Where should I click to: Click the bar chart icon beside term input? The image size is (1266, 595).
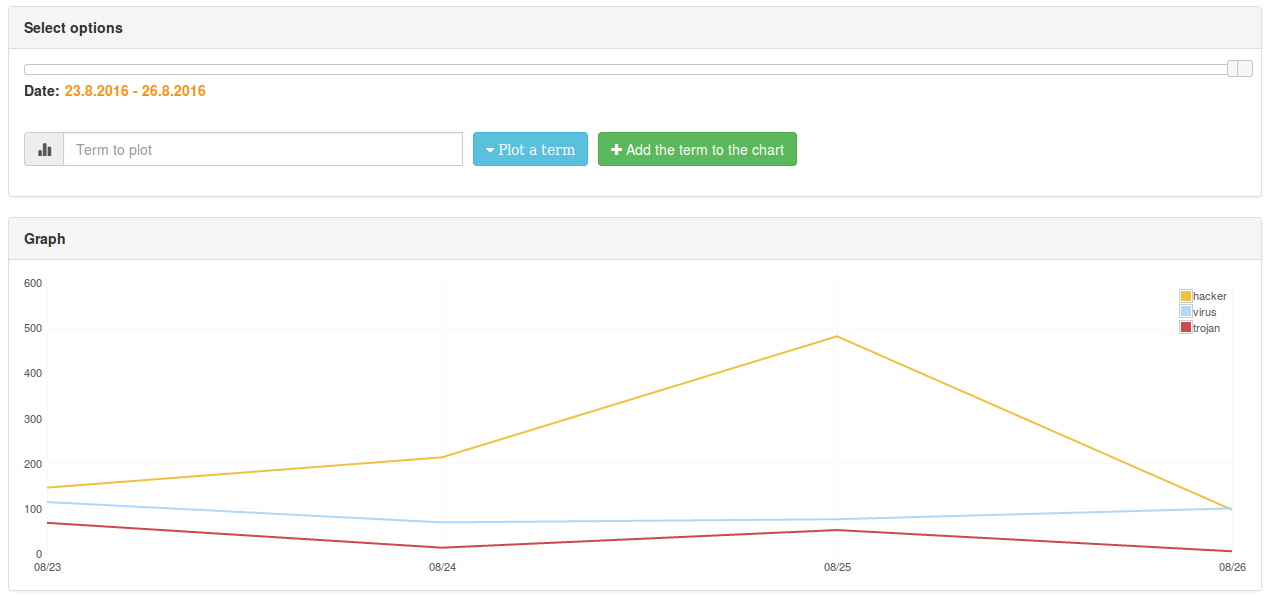(44, 150)
